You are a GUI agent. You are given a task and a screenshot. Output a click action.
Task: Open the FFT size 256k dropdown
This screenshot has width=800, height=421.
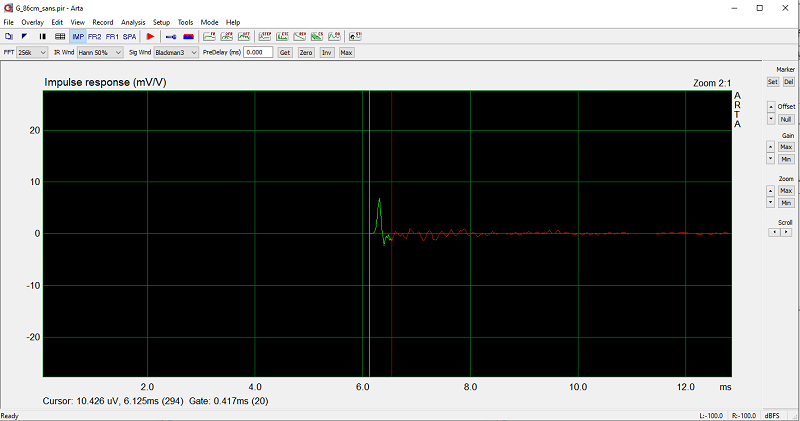pos(32,53)
